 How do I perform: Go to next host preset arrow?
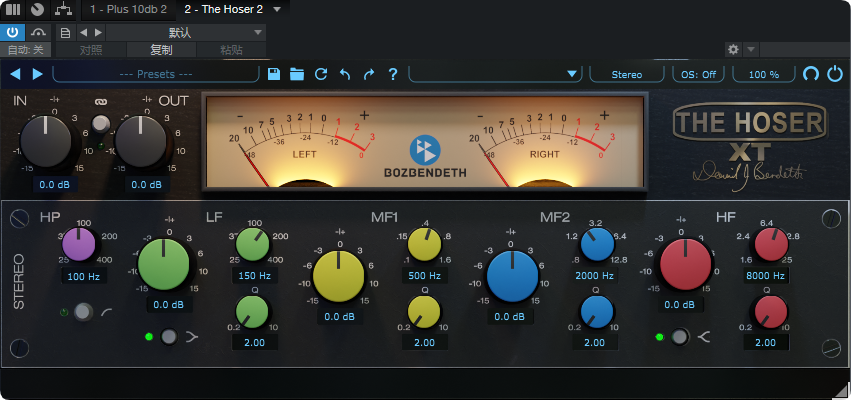point(98,33)
